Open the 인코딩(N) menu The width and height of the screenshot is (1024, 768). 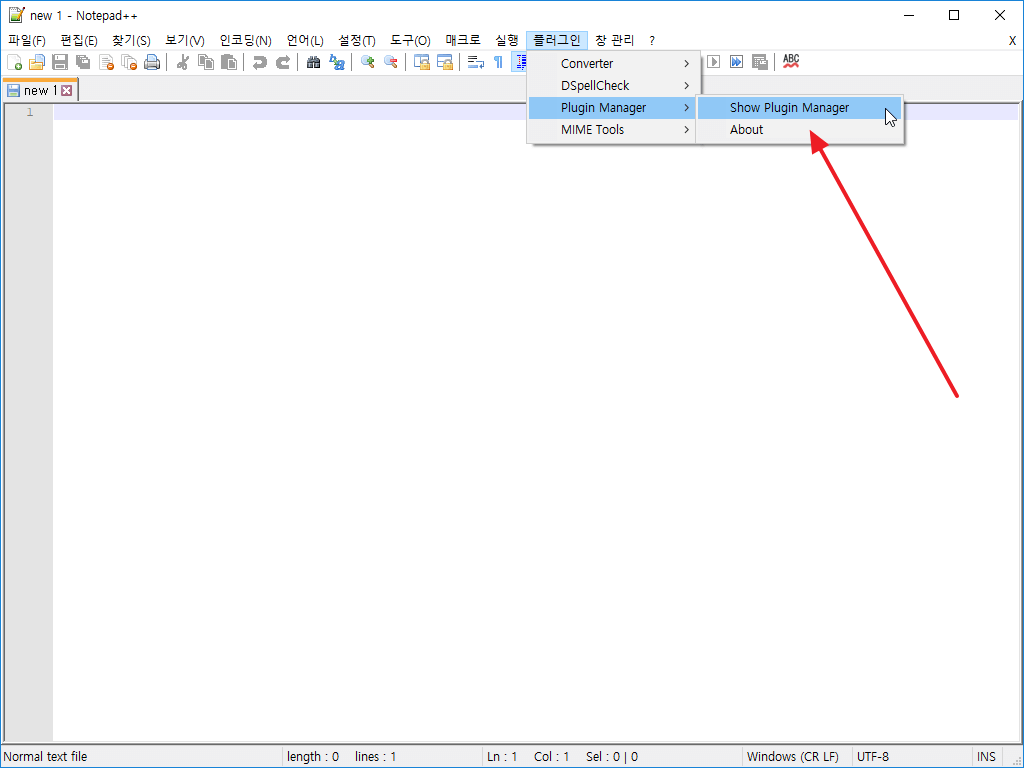246,40
